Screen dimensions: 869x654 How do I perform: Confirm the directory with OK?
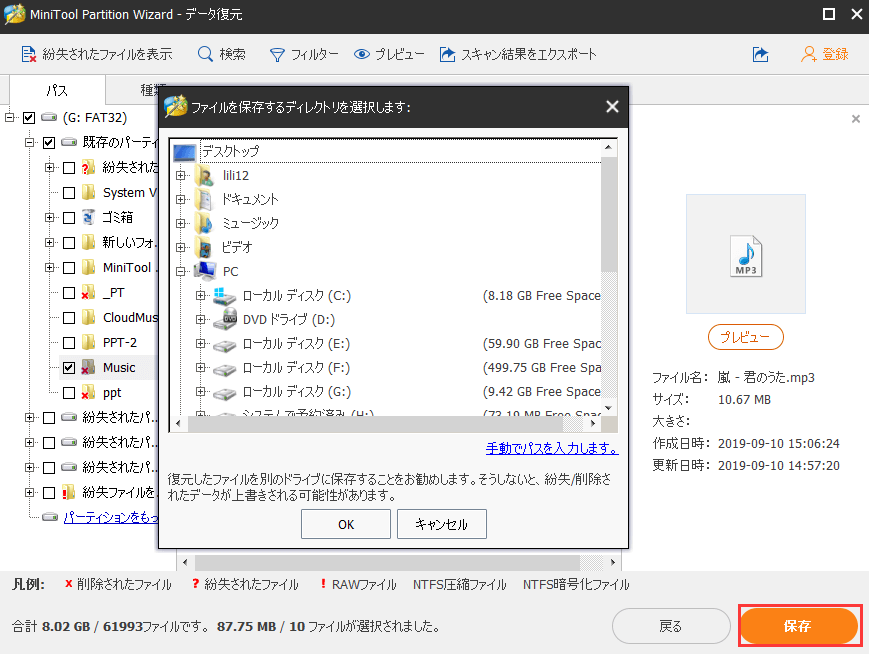[346, 524]
